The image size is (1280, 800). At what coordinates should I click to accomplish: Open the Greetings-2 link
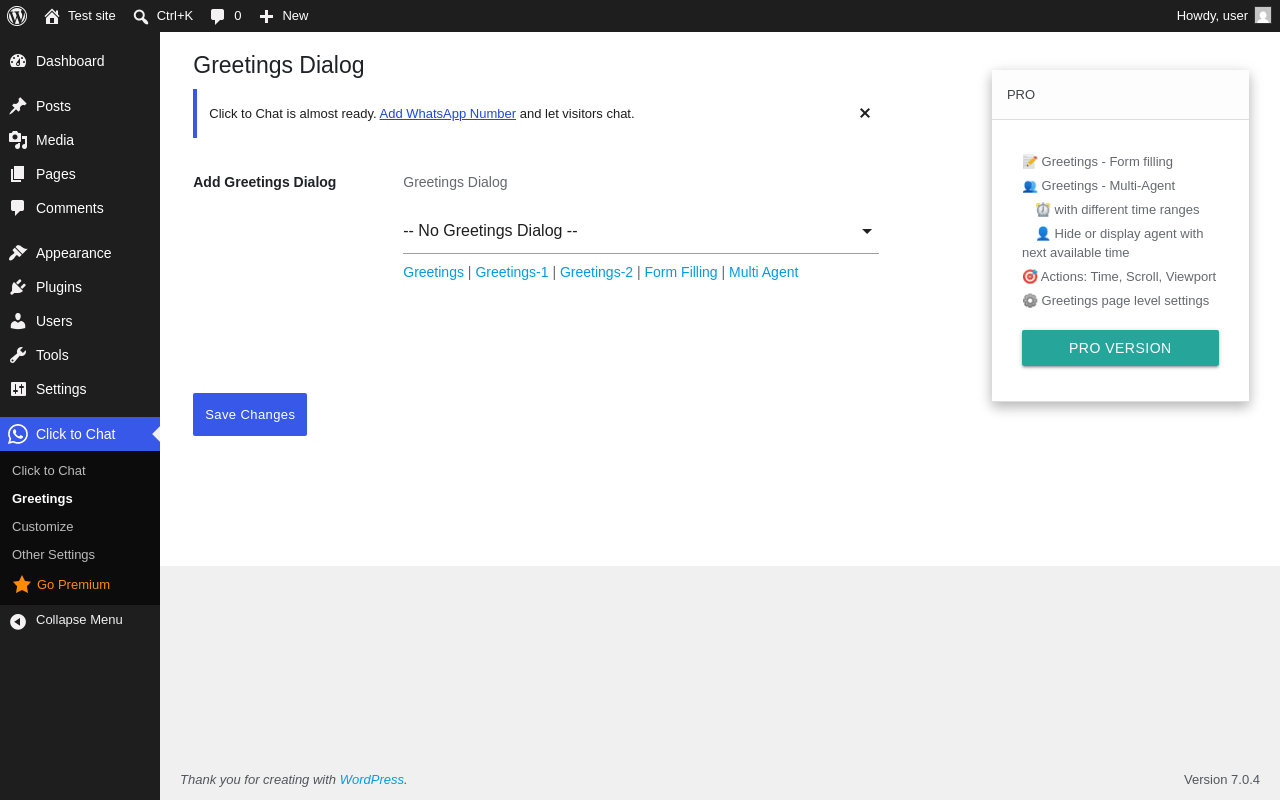pyautogui.click(x=596, y=272)
